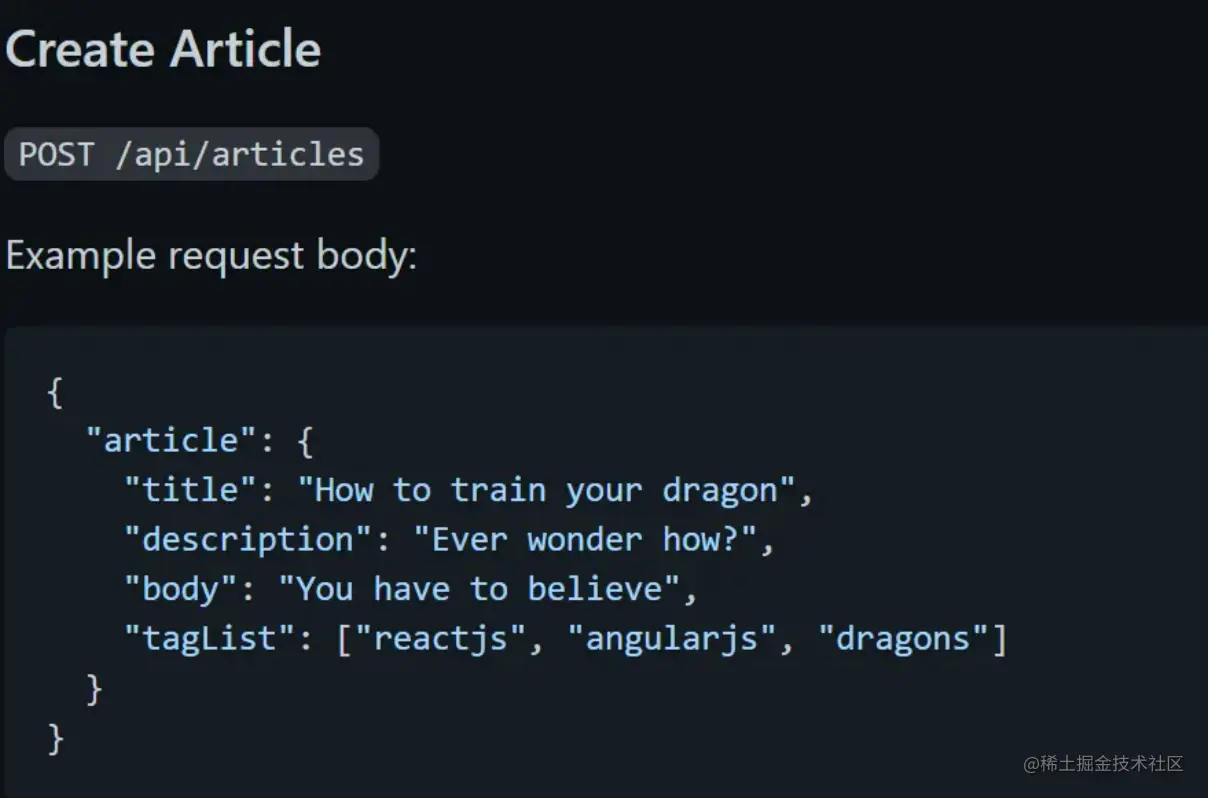Click the Create Article heading
Viewport: 1208px width, 798px height.
coord(163,49)
